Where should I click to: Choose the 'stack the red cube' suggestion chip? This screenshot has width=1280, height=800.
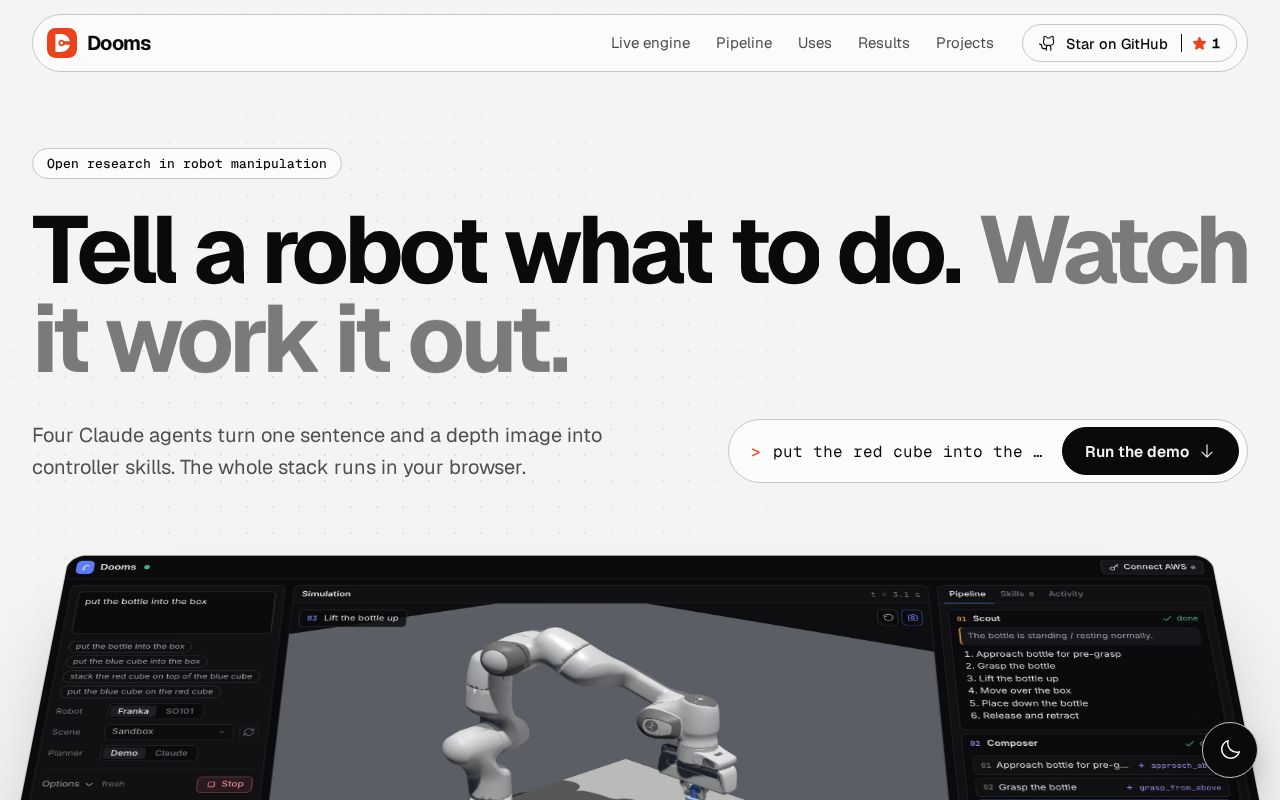tap(161, 676)
